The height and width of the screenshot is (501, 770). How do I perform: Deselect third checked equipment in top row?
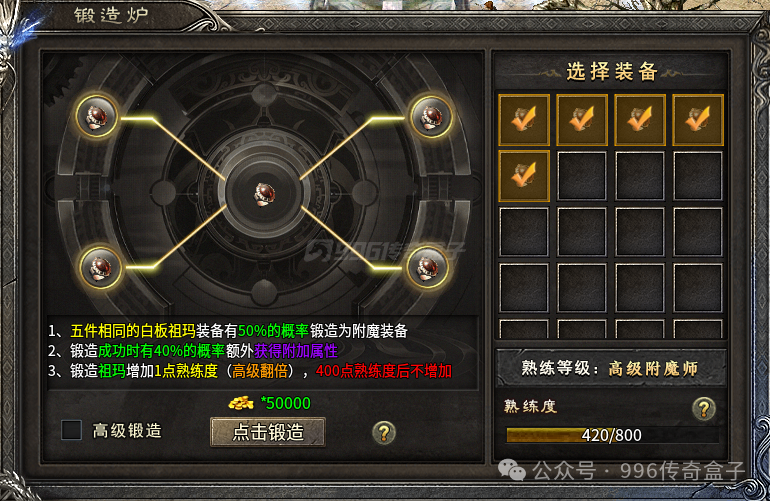640,120
